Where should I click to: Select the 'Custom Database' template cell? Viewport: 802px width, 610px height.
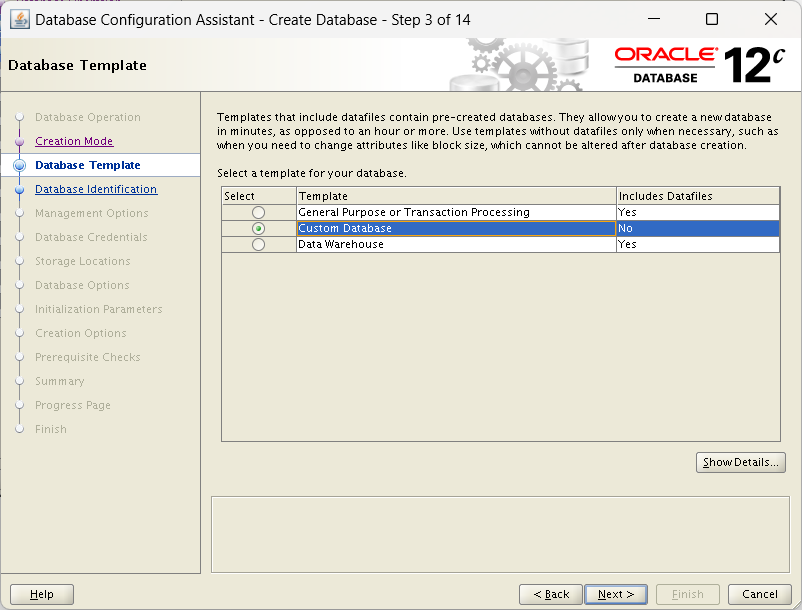(456, 229)
